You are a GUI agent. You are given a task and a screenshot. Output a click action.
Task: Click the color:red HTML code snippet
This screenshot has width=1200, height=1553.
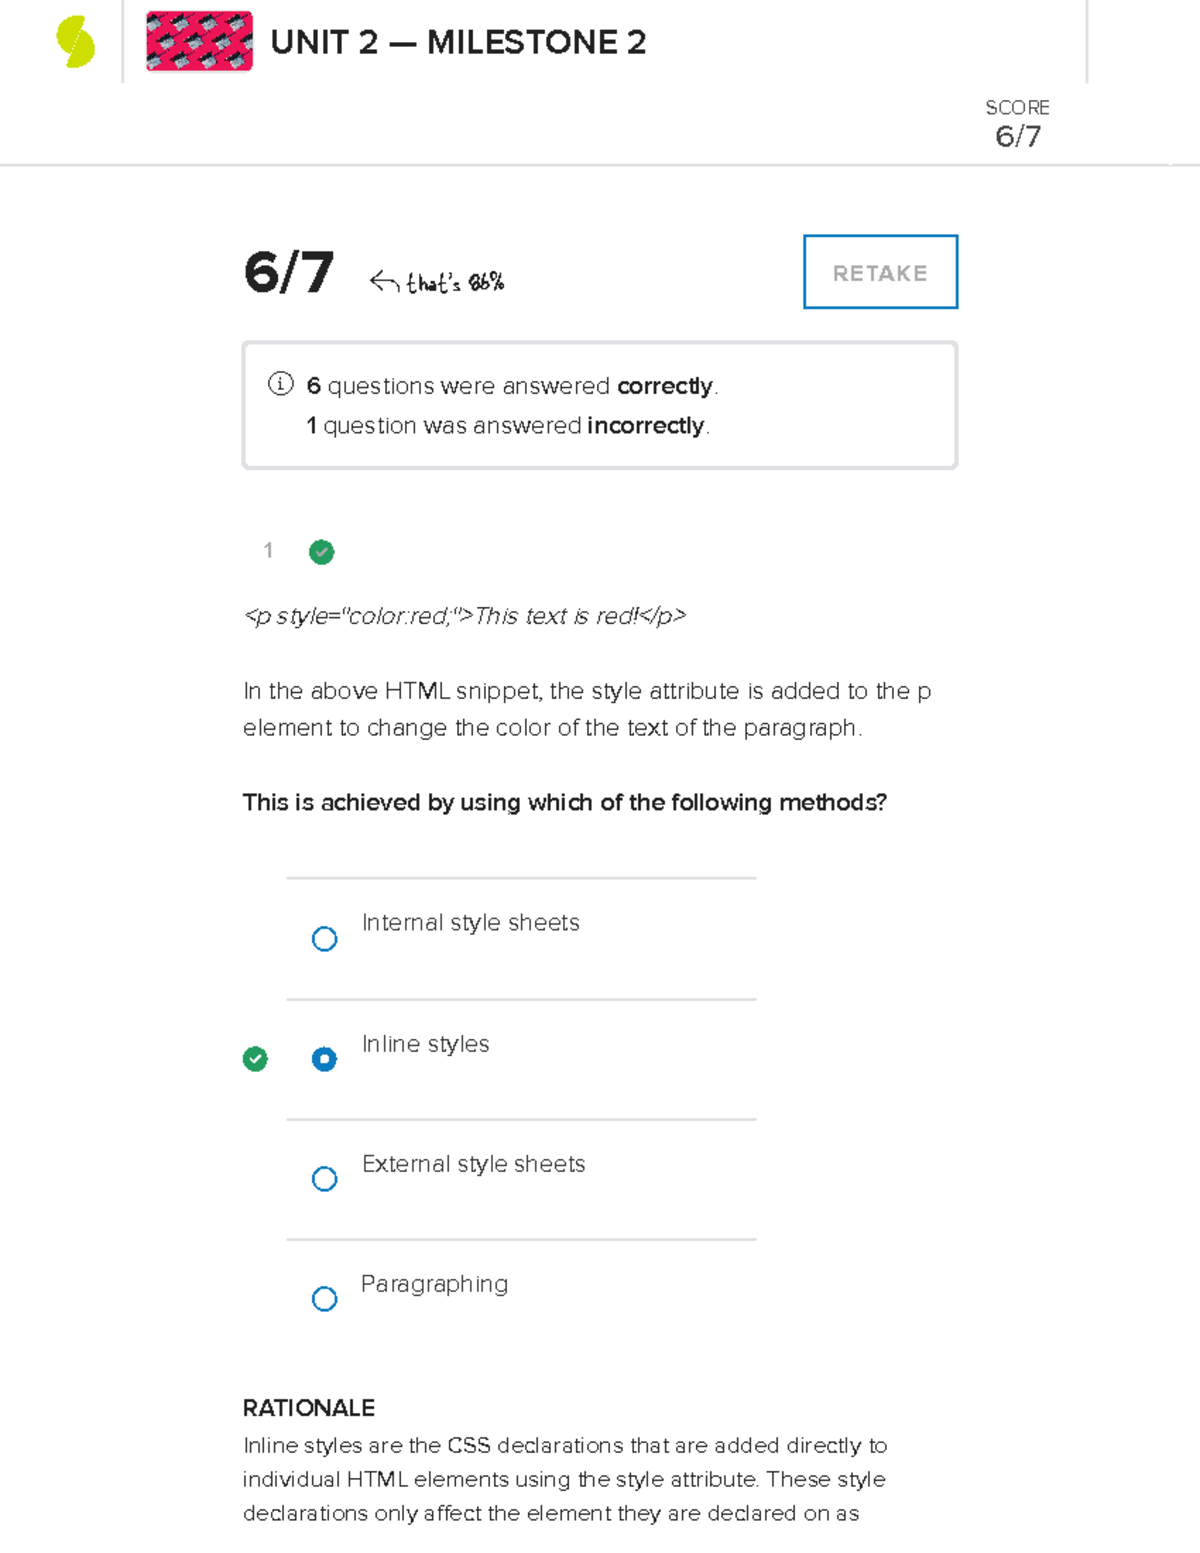[x=466, y=616]
